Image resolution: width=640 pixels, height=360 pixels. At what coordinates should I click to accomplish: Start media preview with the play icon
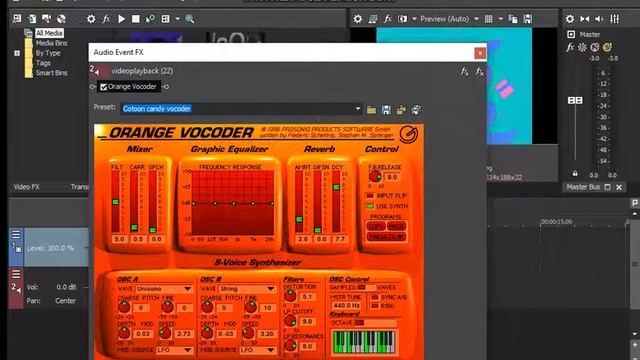click(121, 19)
